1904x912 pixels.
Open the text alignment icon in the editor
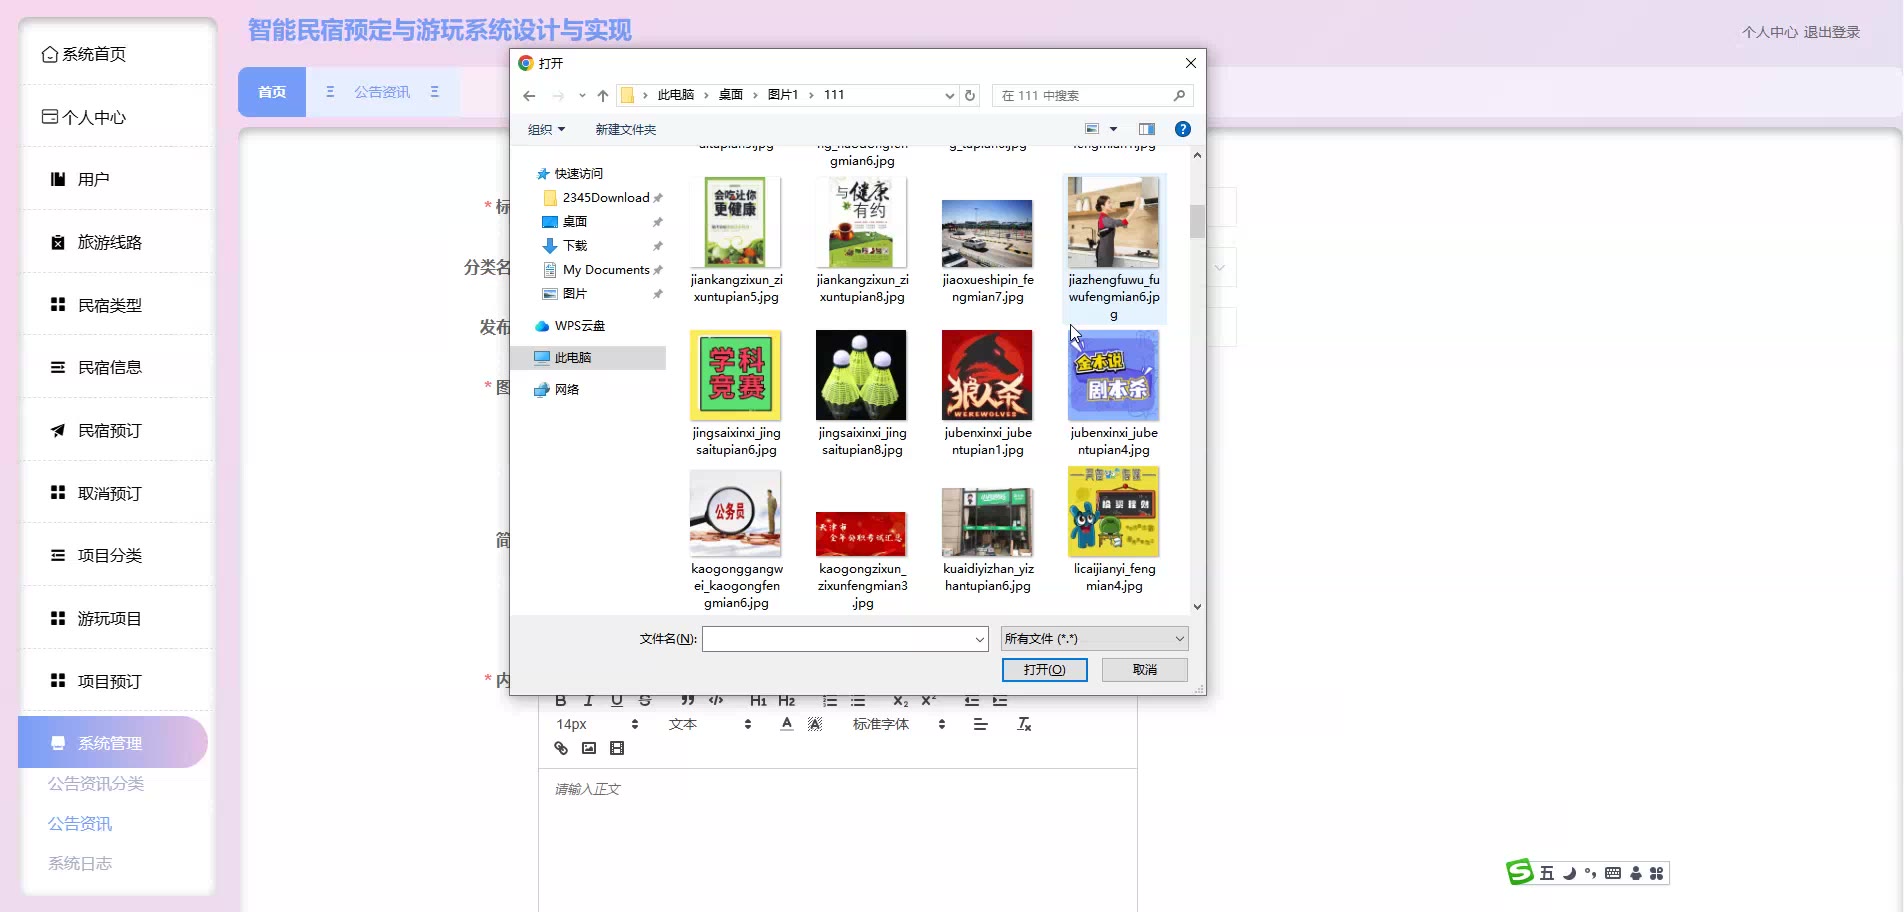980,724
